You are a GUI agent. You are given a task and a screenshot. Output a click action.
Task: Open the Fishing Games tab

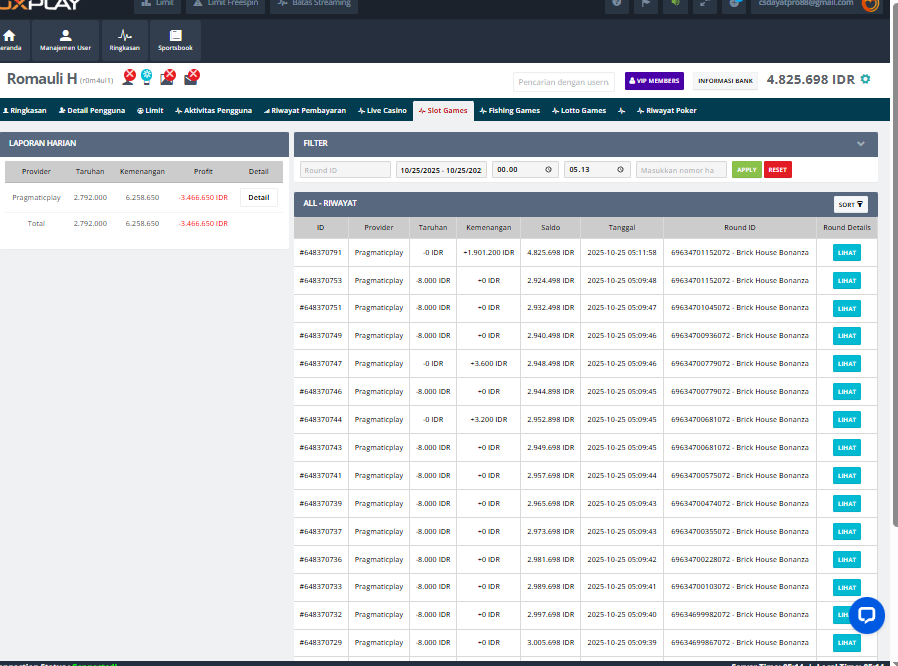[510, 111]
